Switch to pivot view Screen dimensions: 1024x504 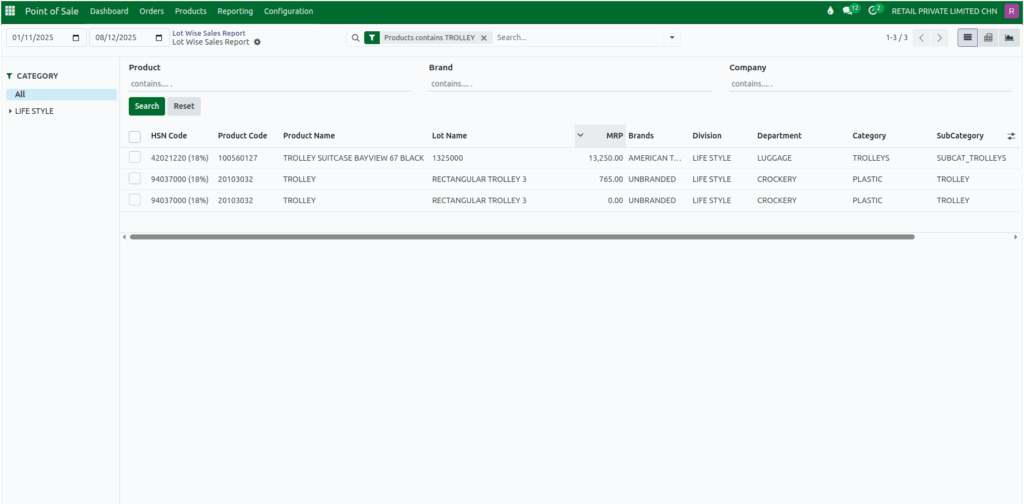coord(988,38)
